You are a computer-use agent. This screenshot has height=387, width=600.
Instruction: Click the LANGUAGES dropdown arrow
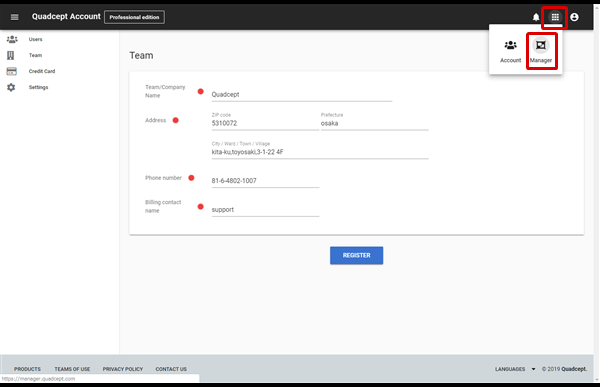[x=533, y=369]
